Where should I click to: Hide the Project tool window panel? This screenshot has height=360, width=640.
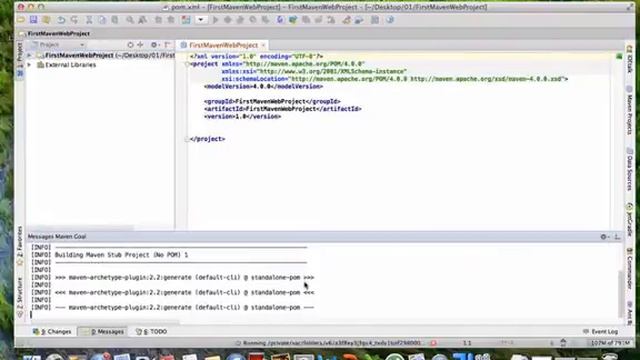coord(167,45)
